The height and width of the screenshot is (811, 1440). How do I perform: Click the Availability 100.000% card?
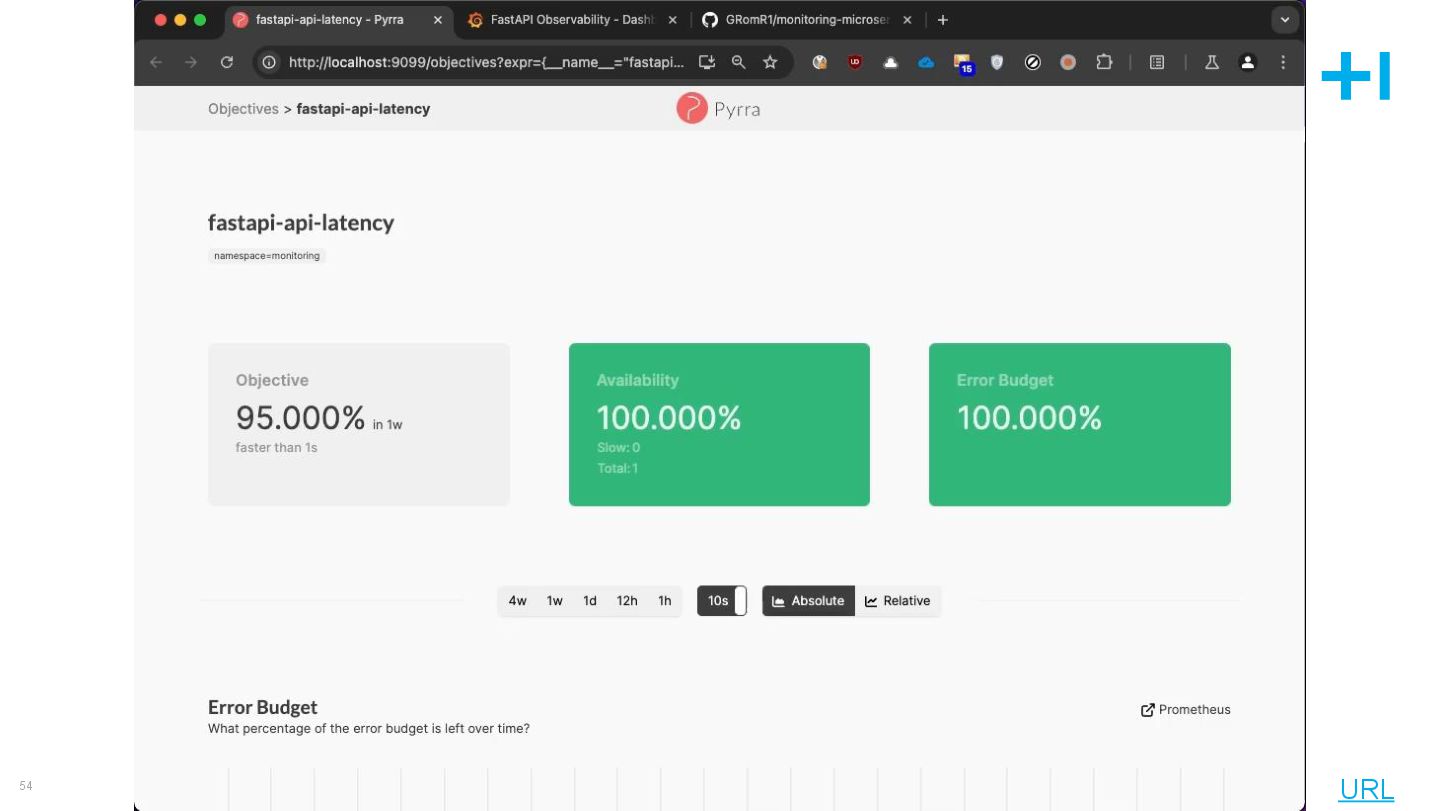coord(719,424)
